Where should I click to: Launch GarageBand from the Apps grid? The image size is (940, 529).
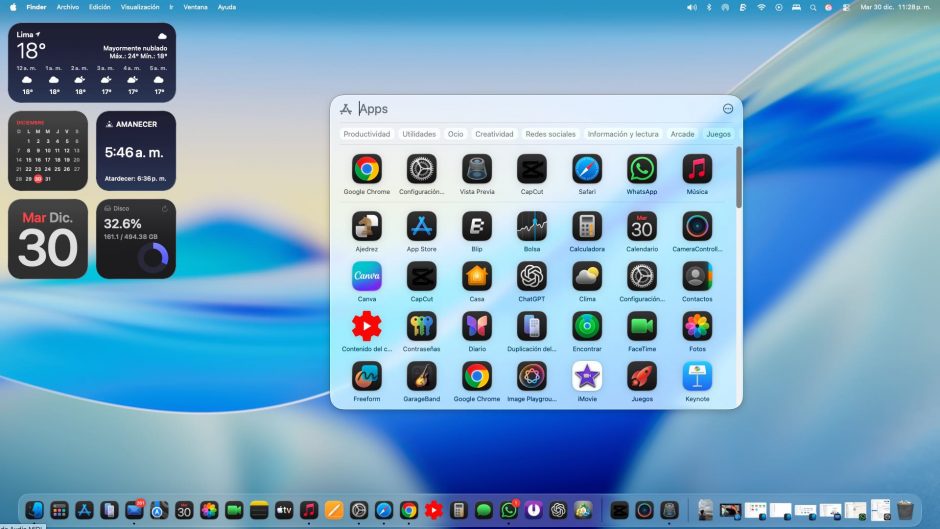tap(421, 376)
